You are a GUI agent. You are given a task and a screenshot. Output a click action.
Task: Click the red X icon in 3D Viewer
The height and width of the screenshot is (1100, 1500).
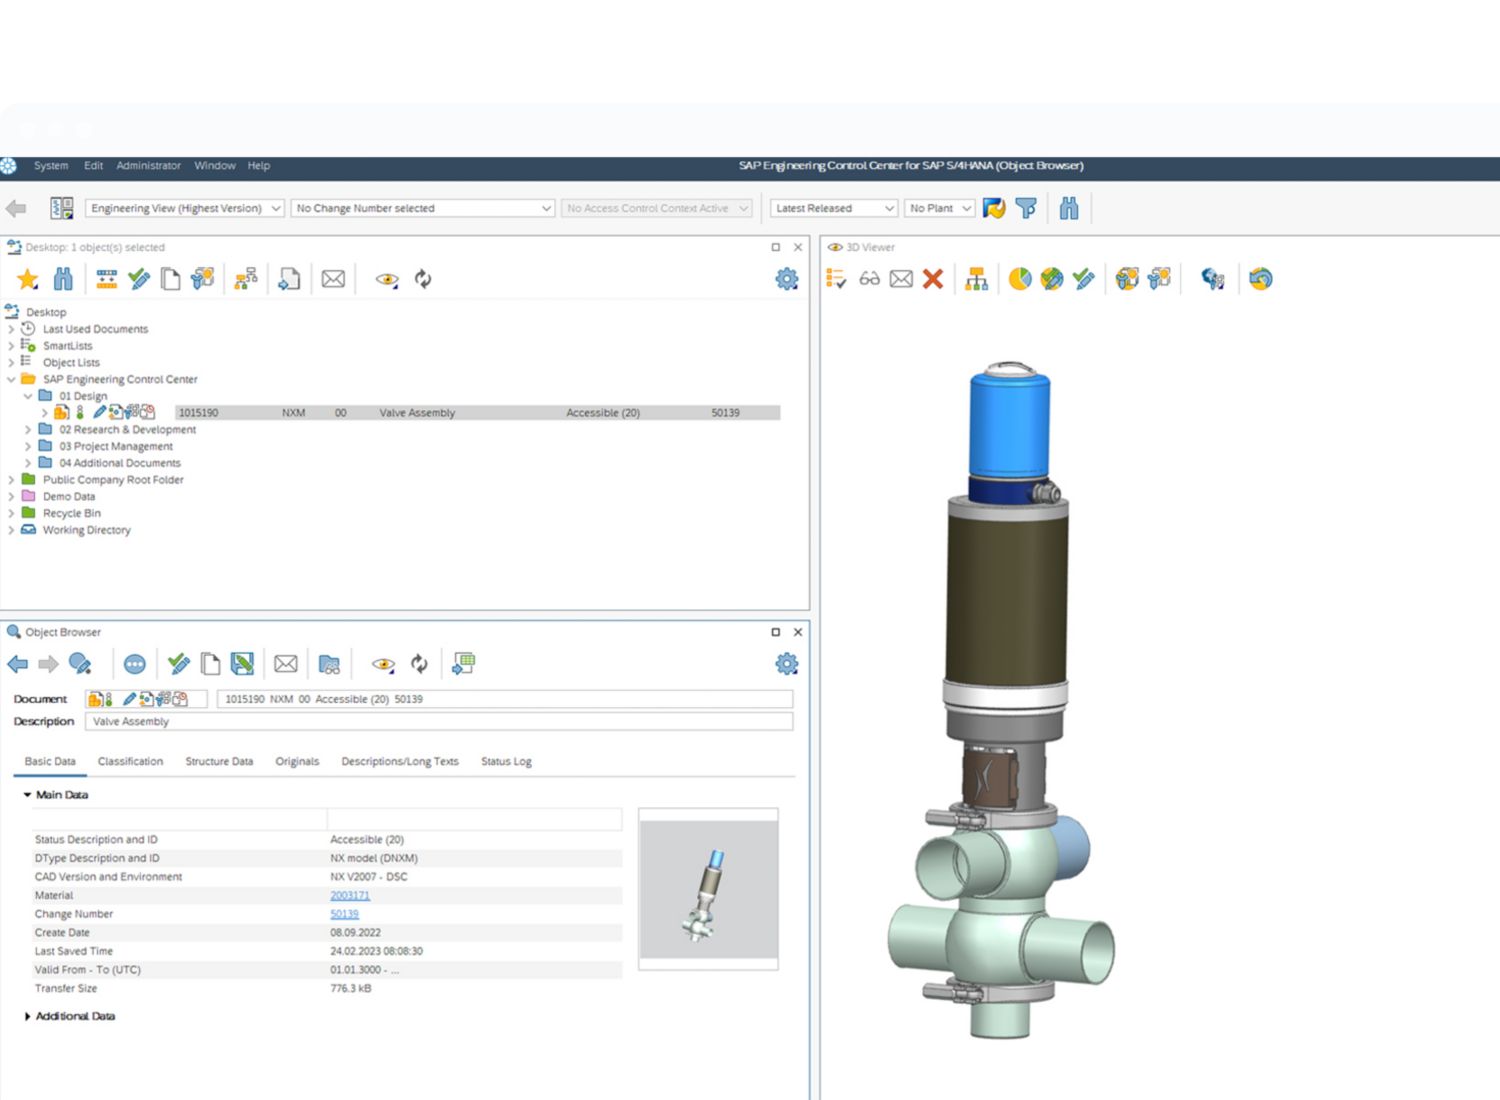click(x=933, y=279)
